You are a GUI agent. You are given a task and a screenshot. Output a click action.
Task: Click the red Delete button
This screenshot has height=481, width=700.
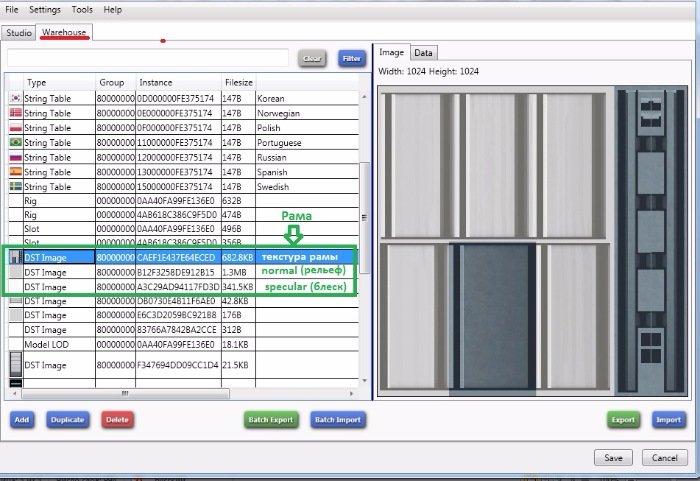click(x=117, y=420)
